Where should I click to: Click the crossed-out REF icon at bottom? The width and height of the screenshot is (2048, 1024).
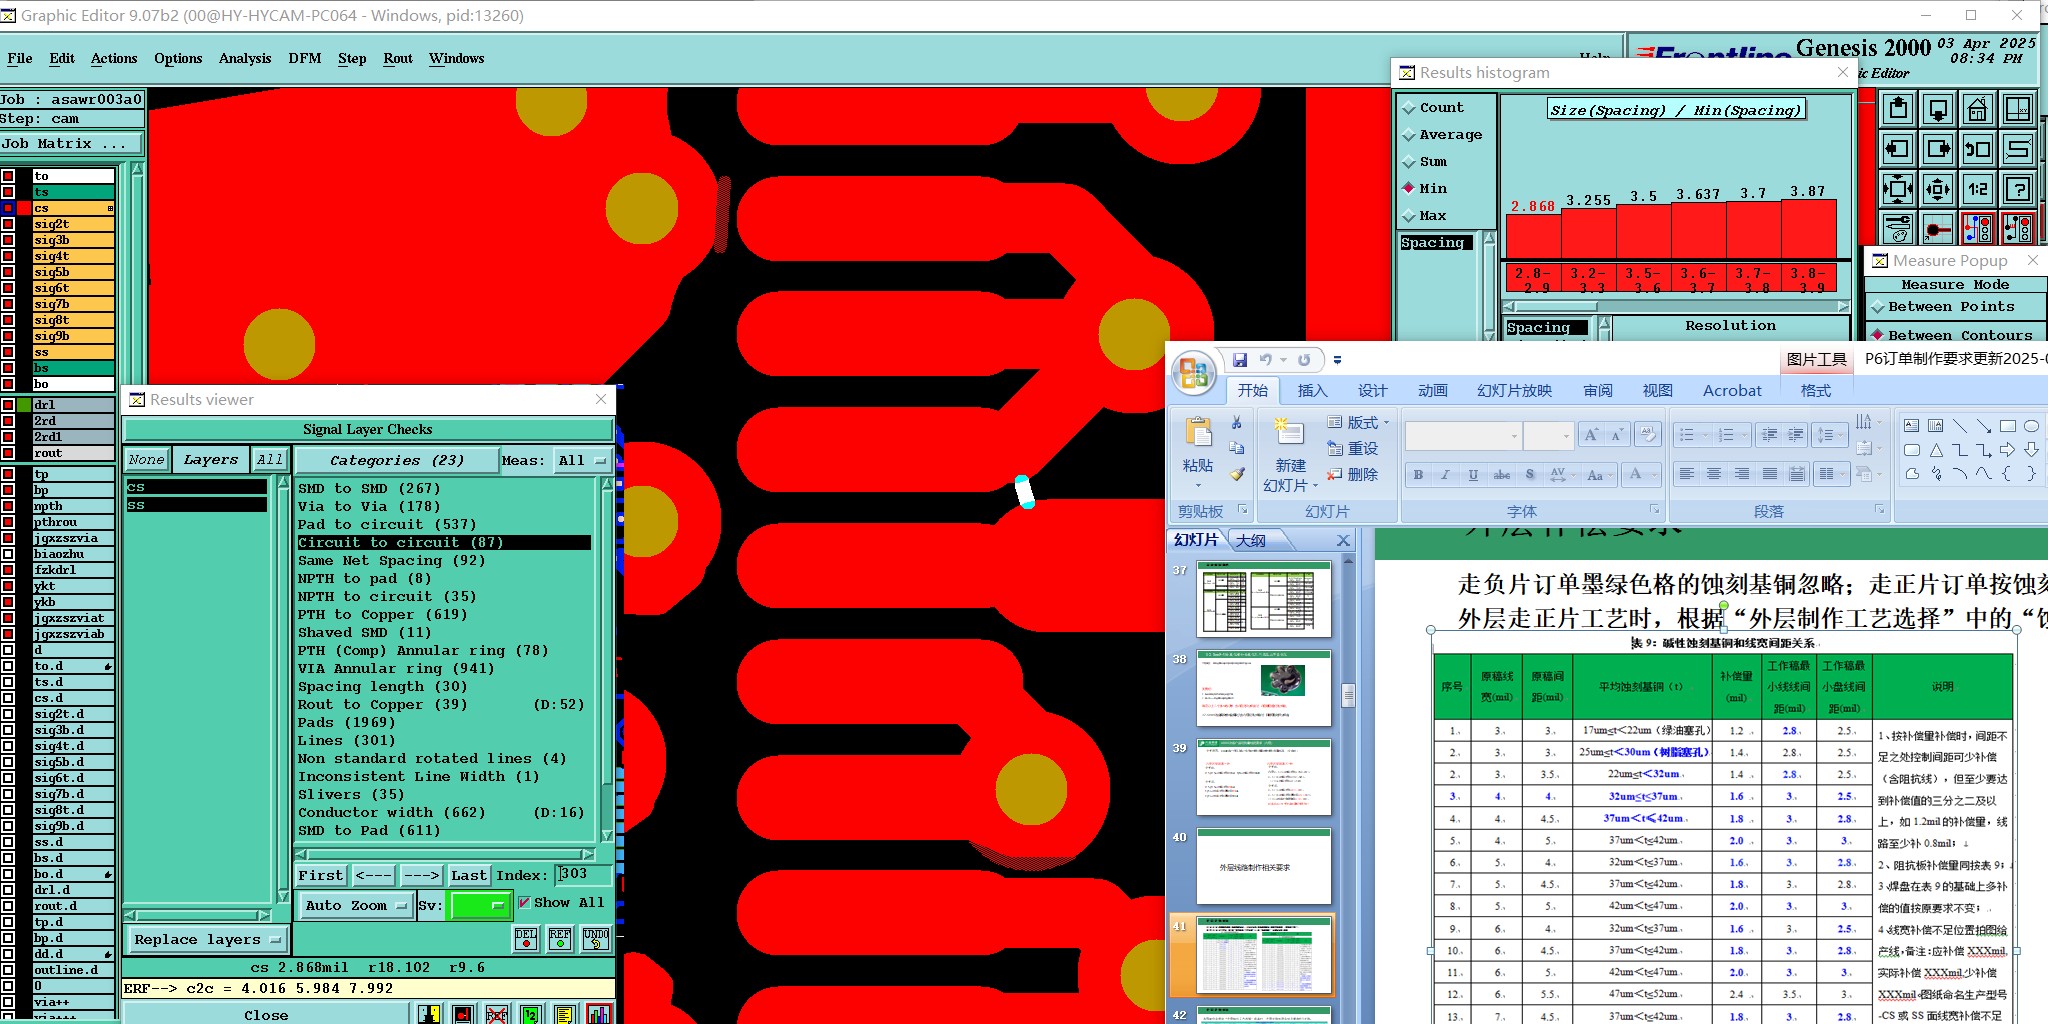(x=497, y=1014)
